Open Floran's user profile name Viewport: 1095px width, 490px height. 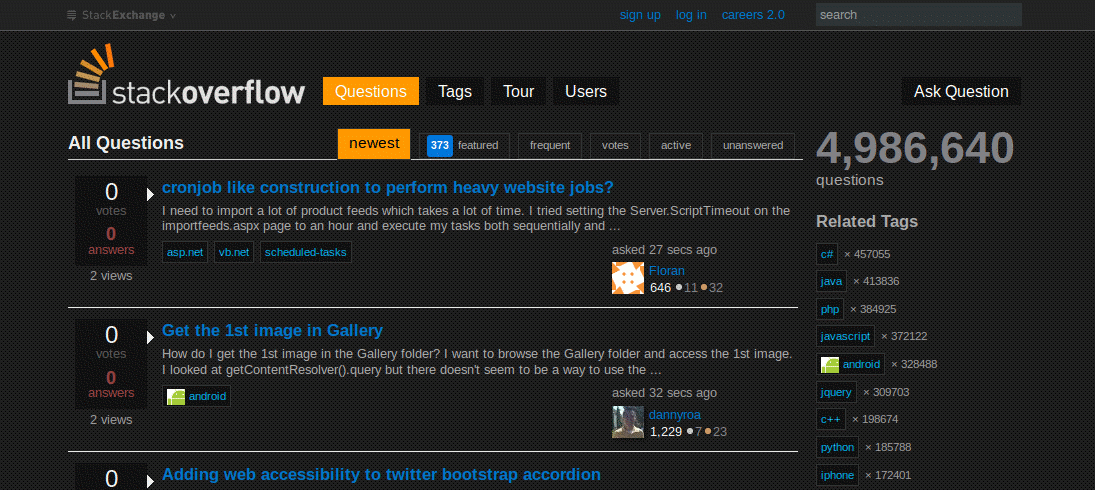click(x=666, y=271)
